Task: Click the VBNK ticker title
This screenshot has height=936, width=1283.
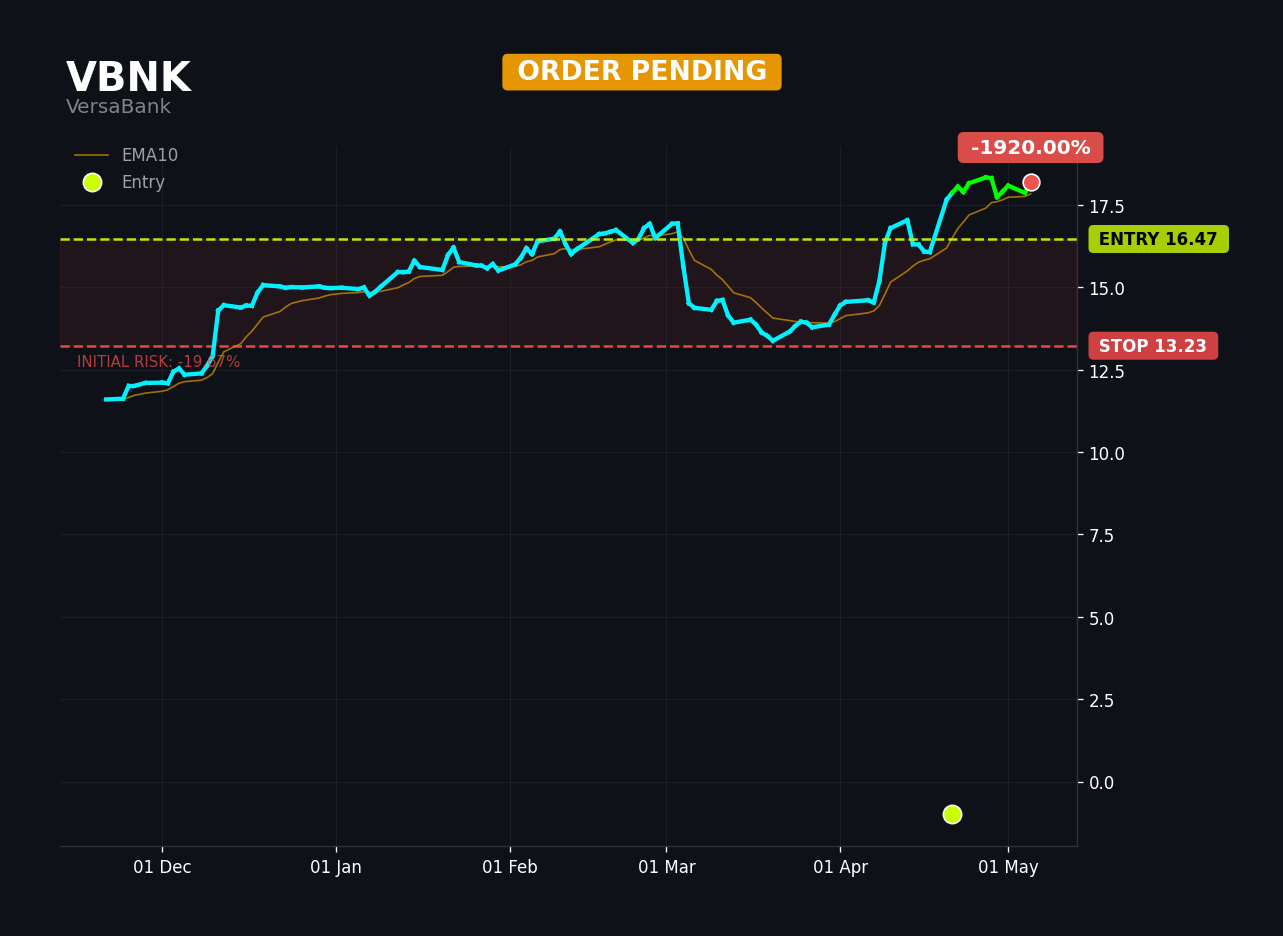Action: 128,79
